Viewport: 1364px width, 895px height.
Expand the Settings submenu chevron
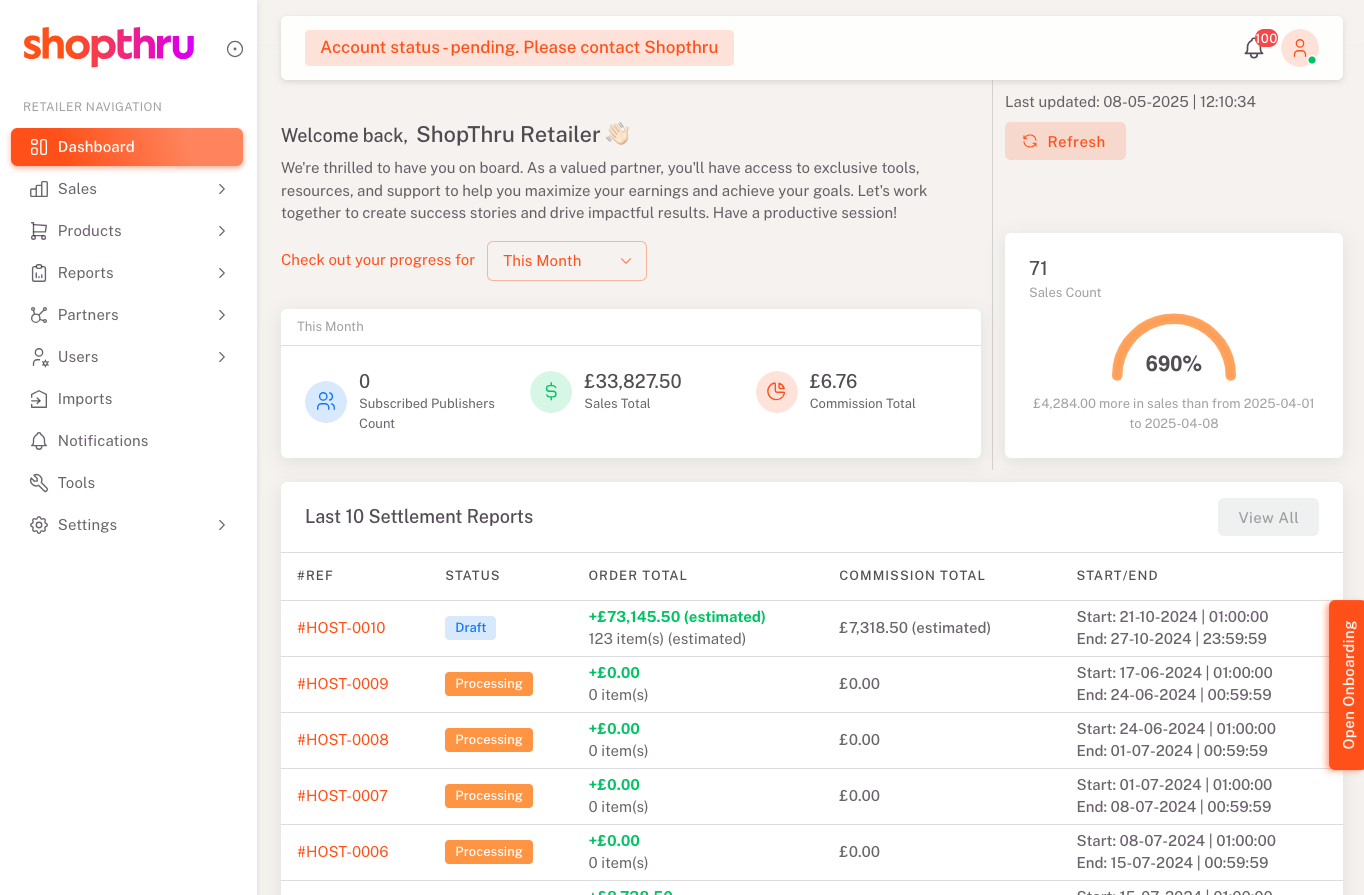click(x=222, y=525)
